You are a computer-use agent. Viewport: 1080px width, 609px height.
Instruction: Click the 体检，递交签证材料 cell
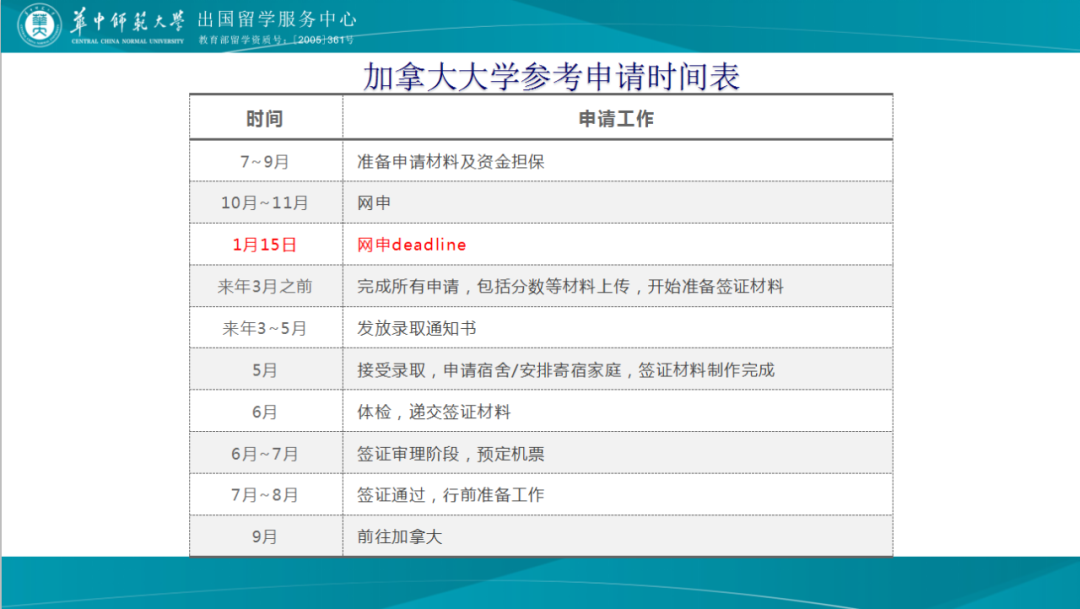(x=434, y=412)
